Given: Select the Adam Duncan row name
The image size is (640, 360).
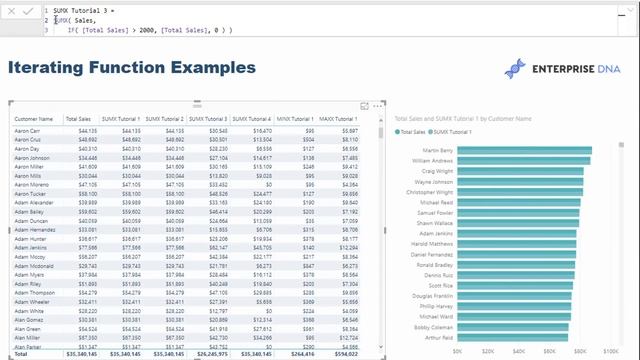Looking at the screenshot, I should (x=31, y=221).
